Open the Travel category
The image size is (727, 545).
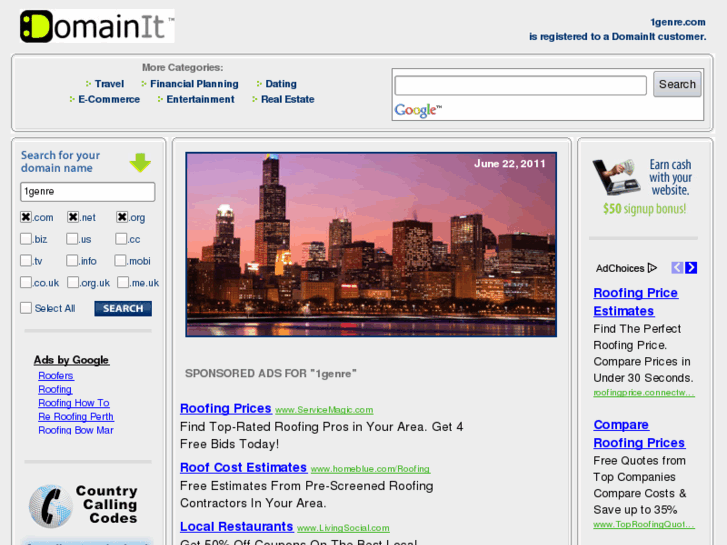point(109,84)
